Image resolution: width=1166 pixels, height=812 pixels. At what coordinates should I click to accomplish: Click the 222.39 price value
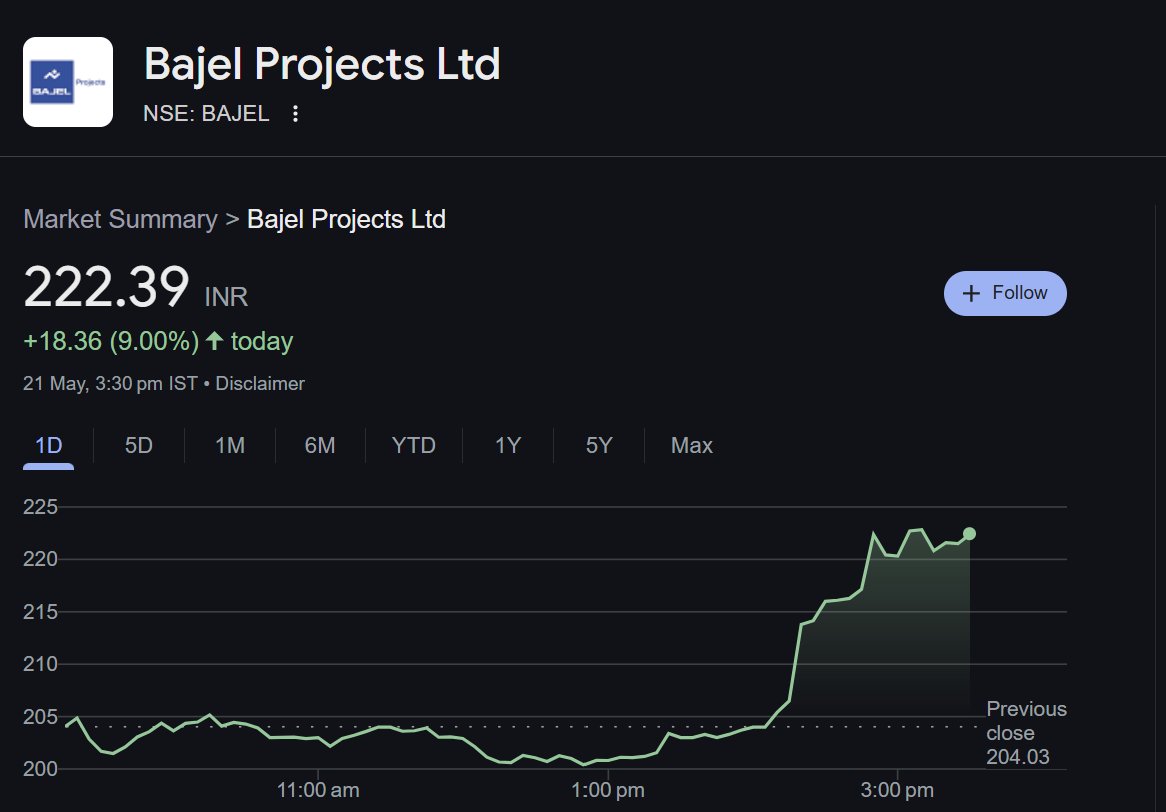pos(106,287)
